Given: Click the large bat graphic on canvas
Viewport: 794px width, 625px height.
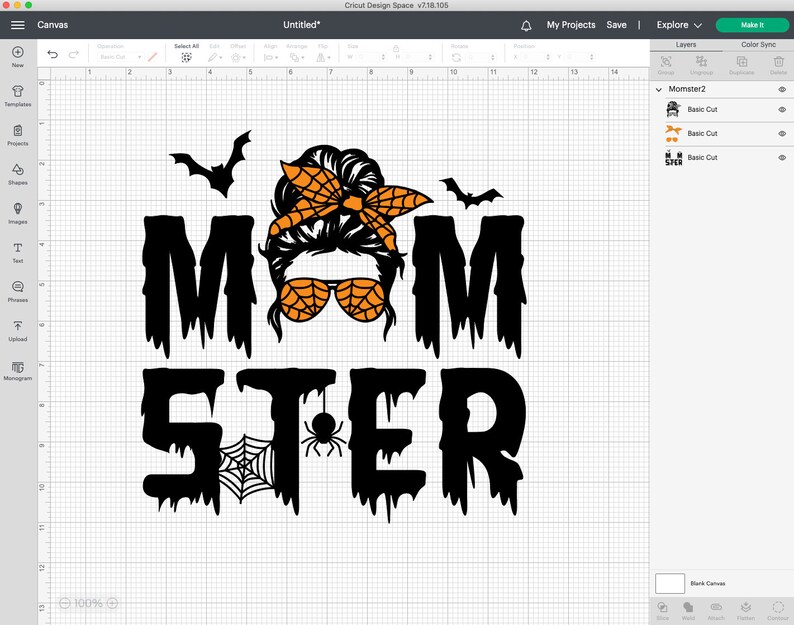Looking at the screenshot, I should pyautogui.click(x=212, y=164).
